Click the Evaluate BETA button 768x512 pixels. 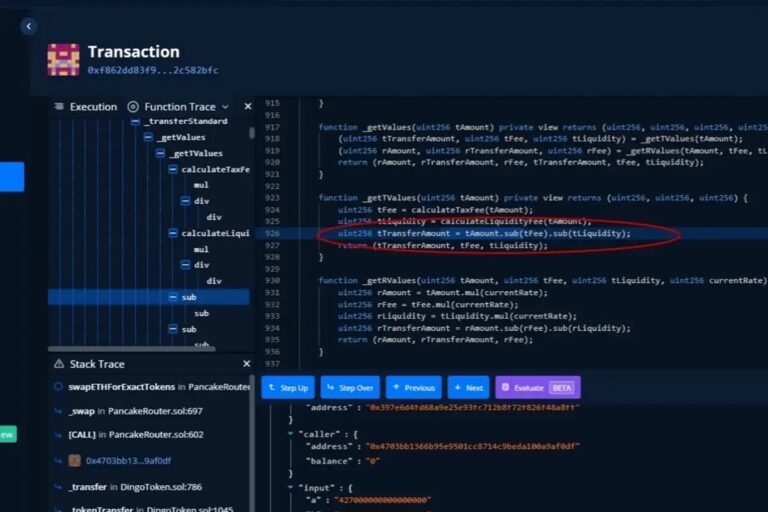point(537,388)
